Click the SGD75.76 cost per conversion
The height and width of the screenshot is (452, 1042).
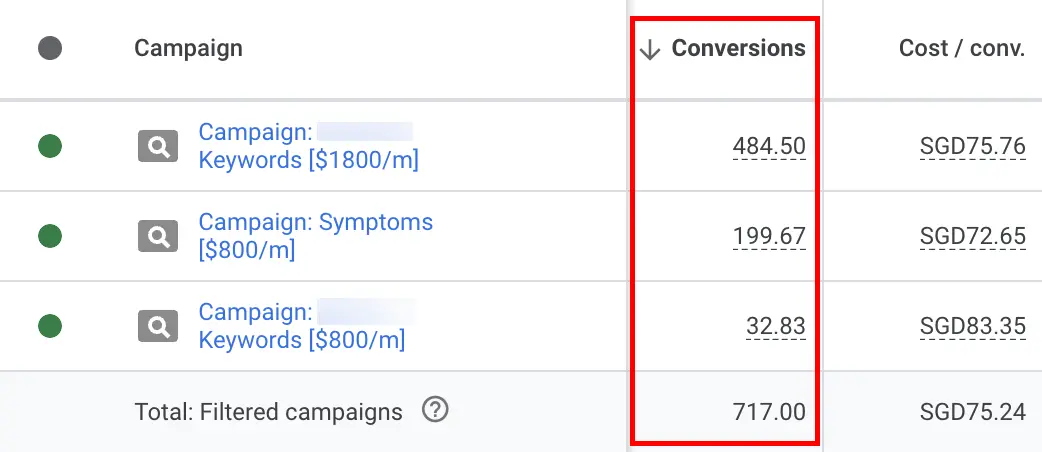click(x=972, y=147)
